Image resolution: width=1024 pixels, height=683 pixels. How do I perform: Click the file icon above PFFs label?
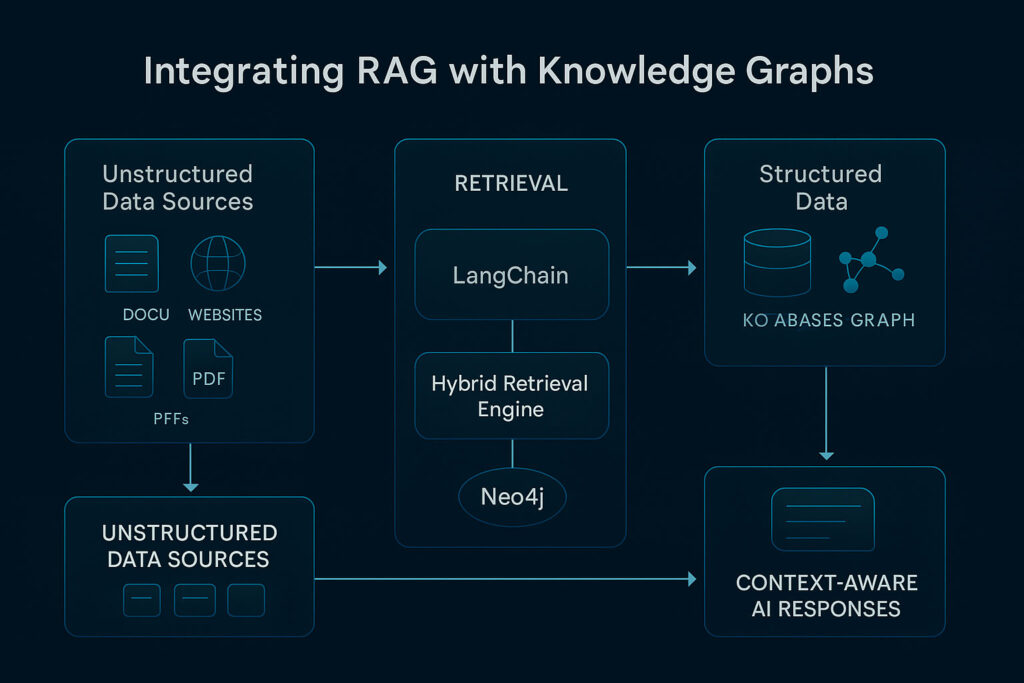tap(129, 366)
